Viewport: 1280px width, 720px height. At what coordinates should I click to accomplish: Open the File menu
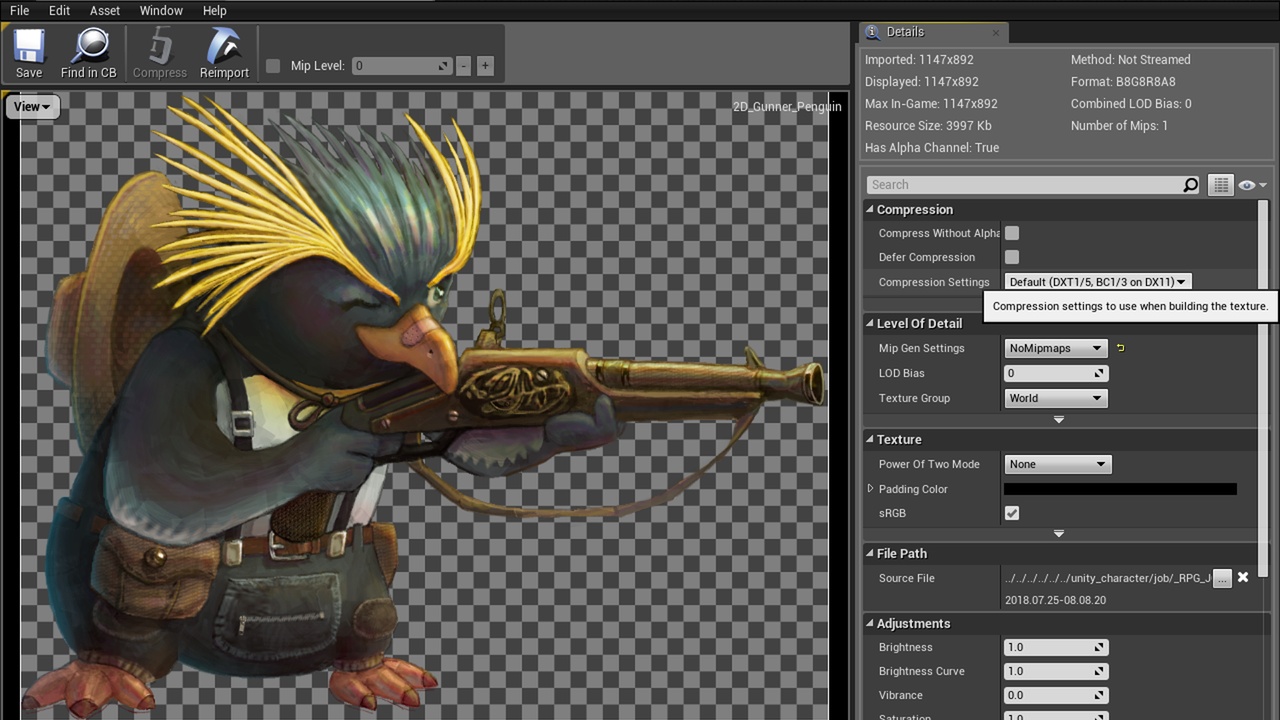tap(19, 10)
